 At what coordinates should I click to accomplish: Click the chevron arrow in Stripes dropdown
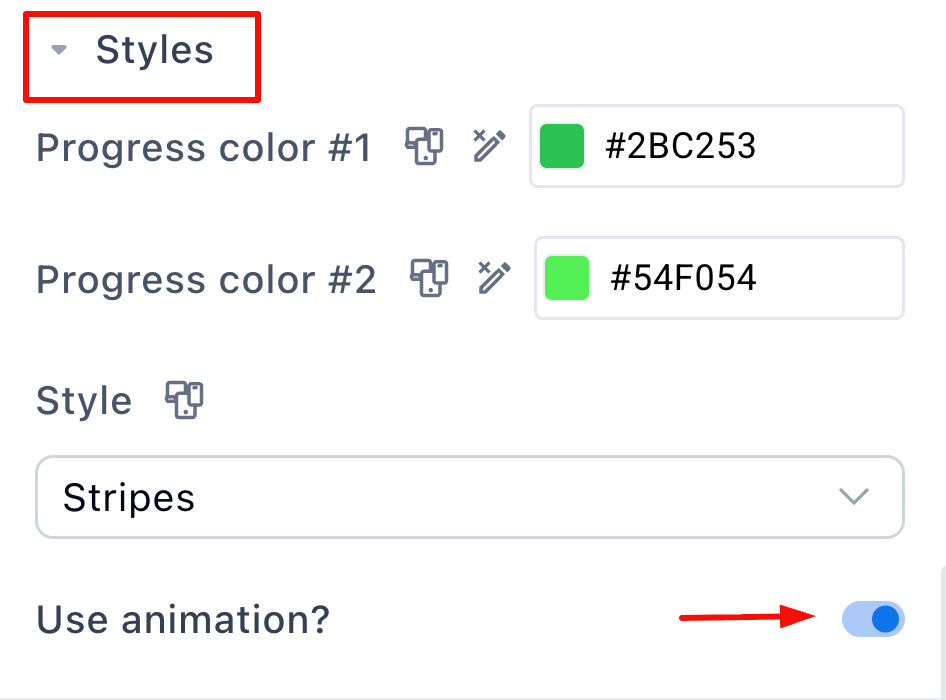[854, 497]
